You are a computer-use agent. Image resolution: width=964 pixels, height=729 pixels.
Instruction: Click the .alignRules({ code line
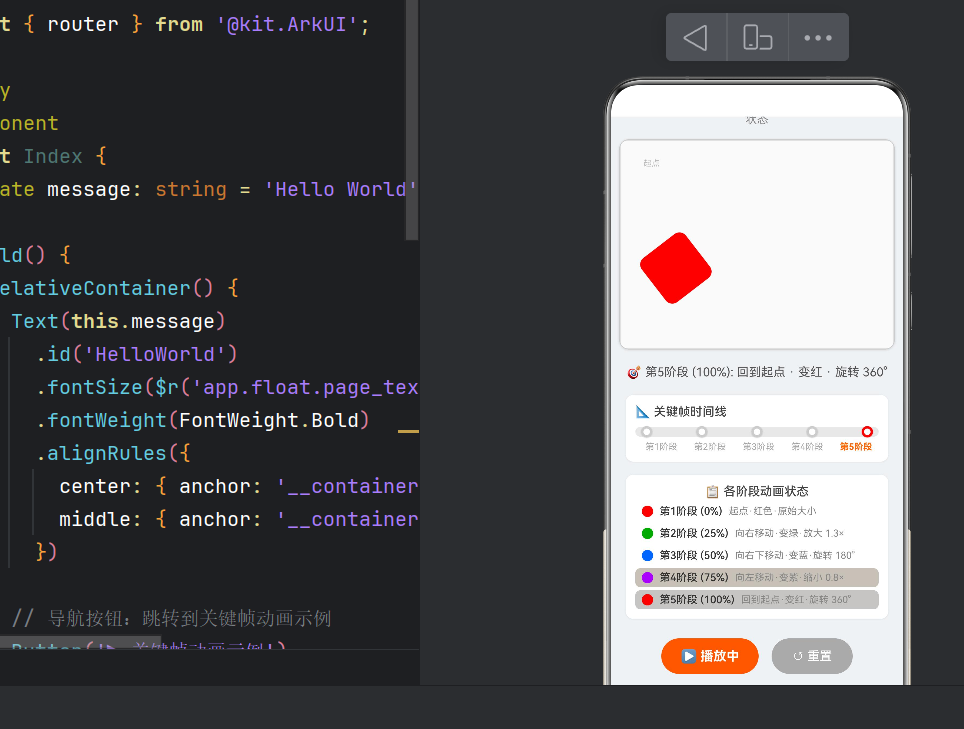pyautogui.click(x=114, y=454)
